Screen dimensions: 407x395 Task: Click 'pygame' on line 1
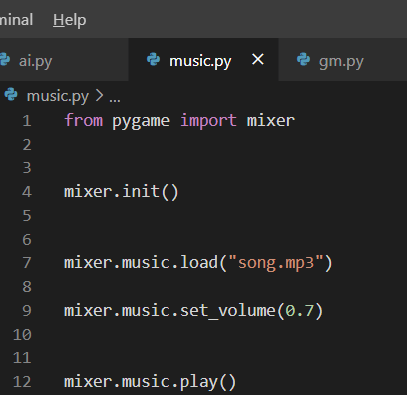[x=141, y=121]
